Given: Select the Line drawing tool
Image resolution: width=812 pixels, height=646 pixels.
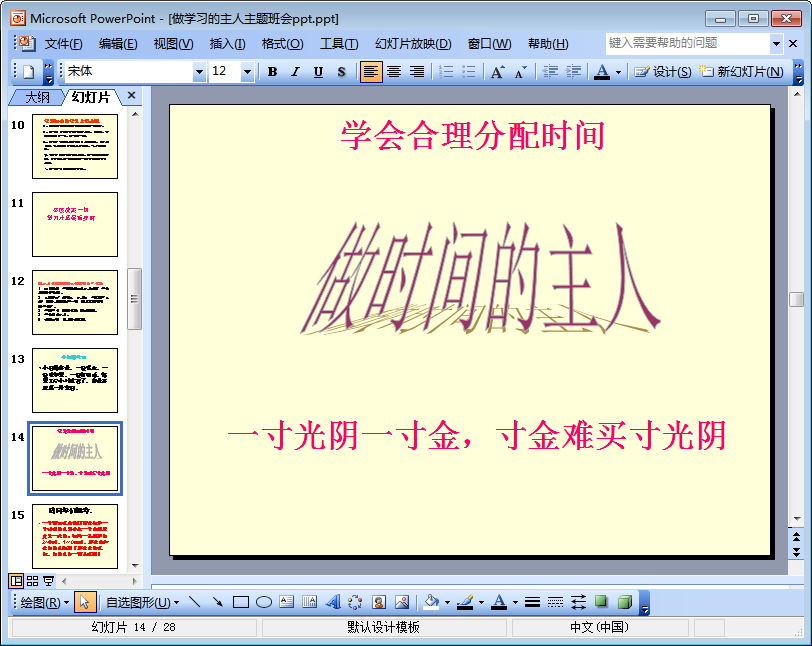Looking at the screenshot, I should click(195, 602).
